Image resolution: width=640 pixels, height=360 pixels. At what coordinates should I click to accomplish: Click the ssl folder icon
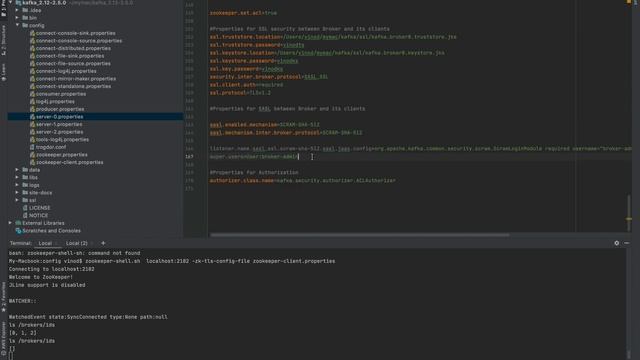25,200
